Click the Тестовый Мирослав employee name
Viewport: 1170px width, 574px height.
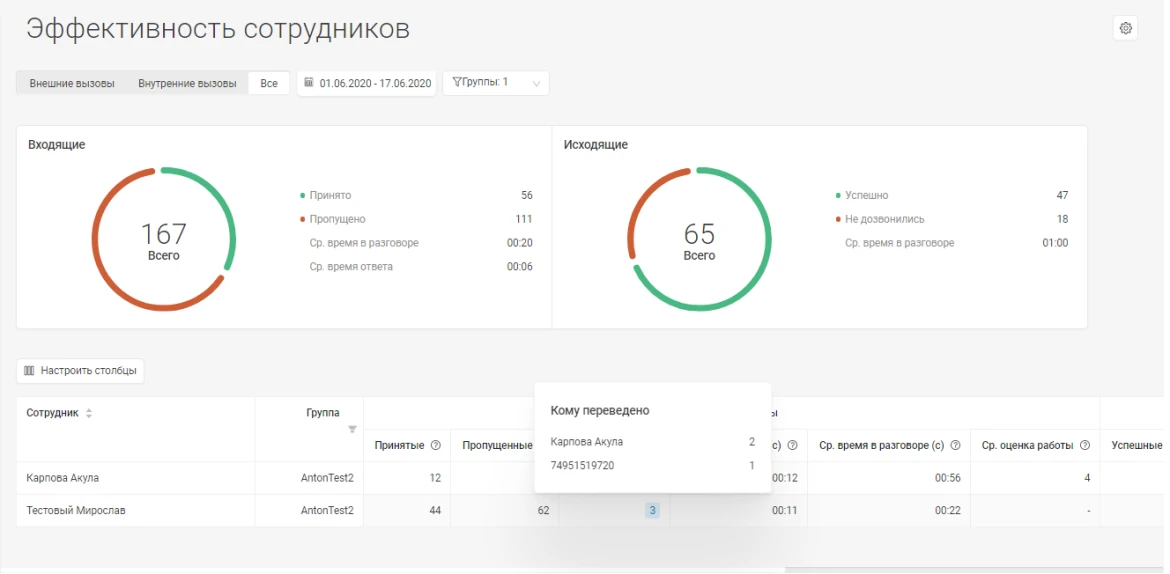point(76,511)
